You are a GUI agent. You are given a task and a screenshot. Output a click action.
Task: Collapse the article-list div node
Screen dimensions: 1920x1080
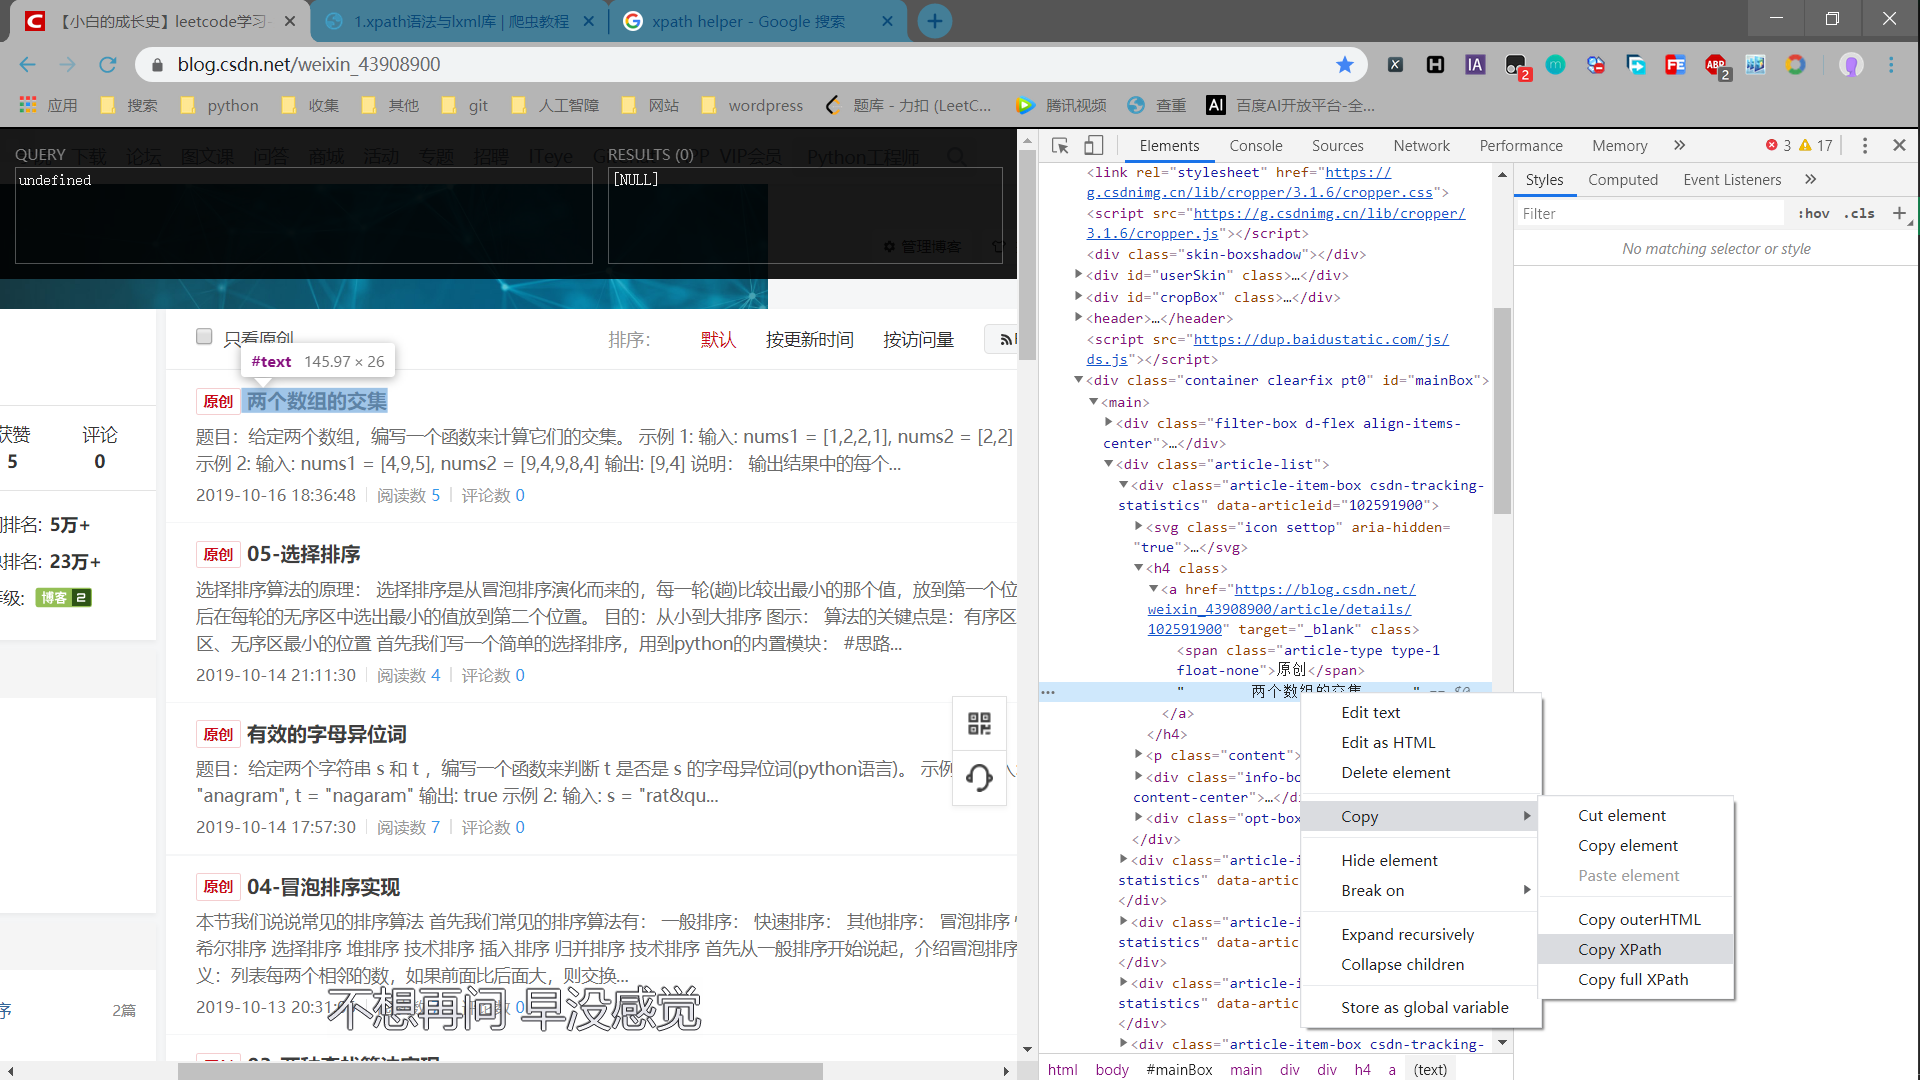point(1108,464)
